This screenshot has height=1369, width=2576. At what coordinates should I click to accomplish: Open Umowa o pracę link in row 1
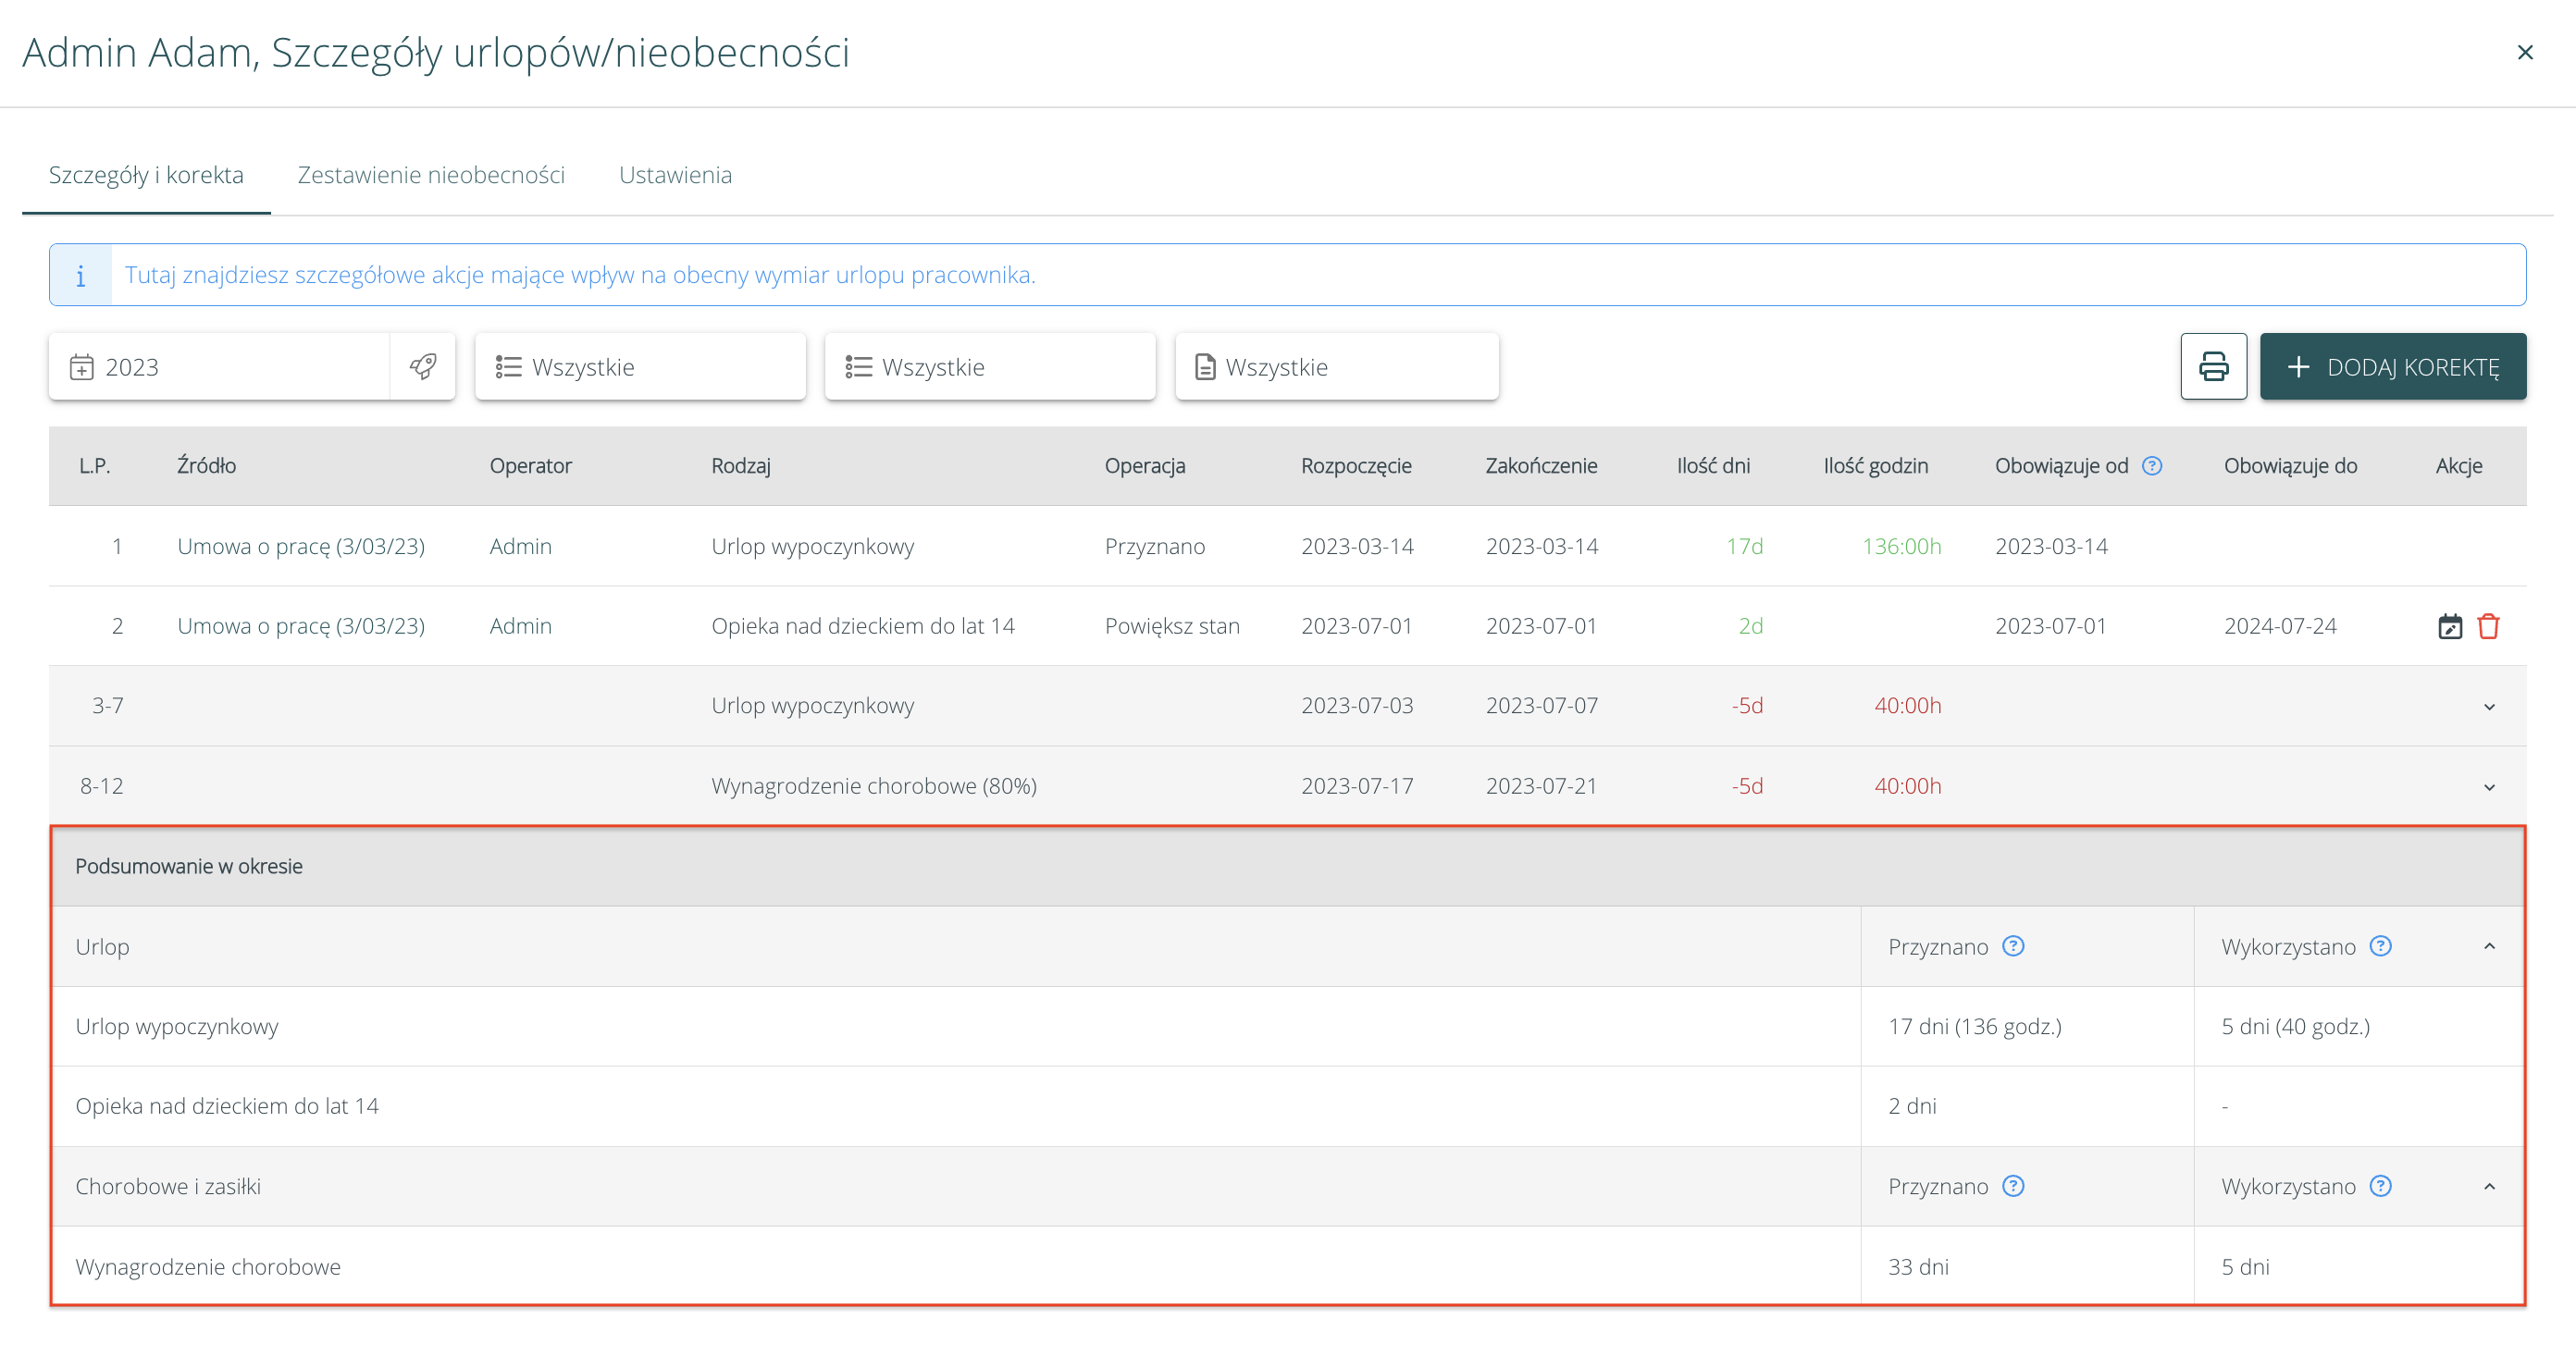tap(301, 546)
